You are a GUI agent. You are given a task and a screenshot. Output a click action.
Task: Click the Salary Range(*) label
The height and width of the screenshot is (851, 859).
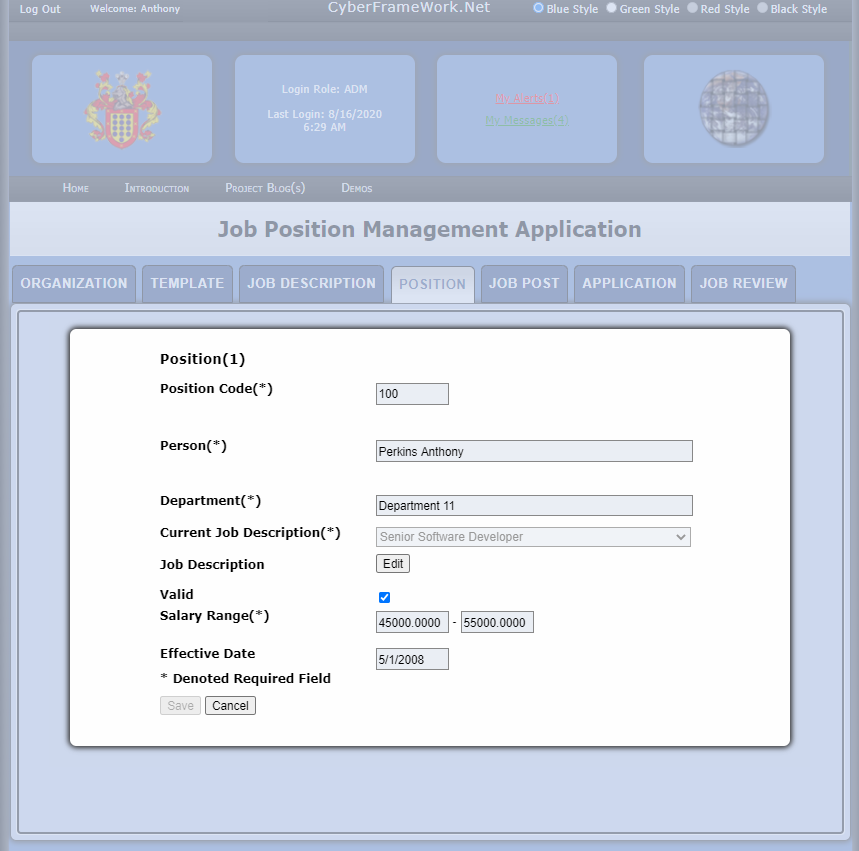point(214,616)
